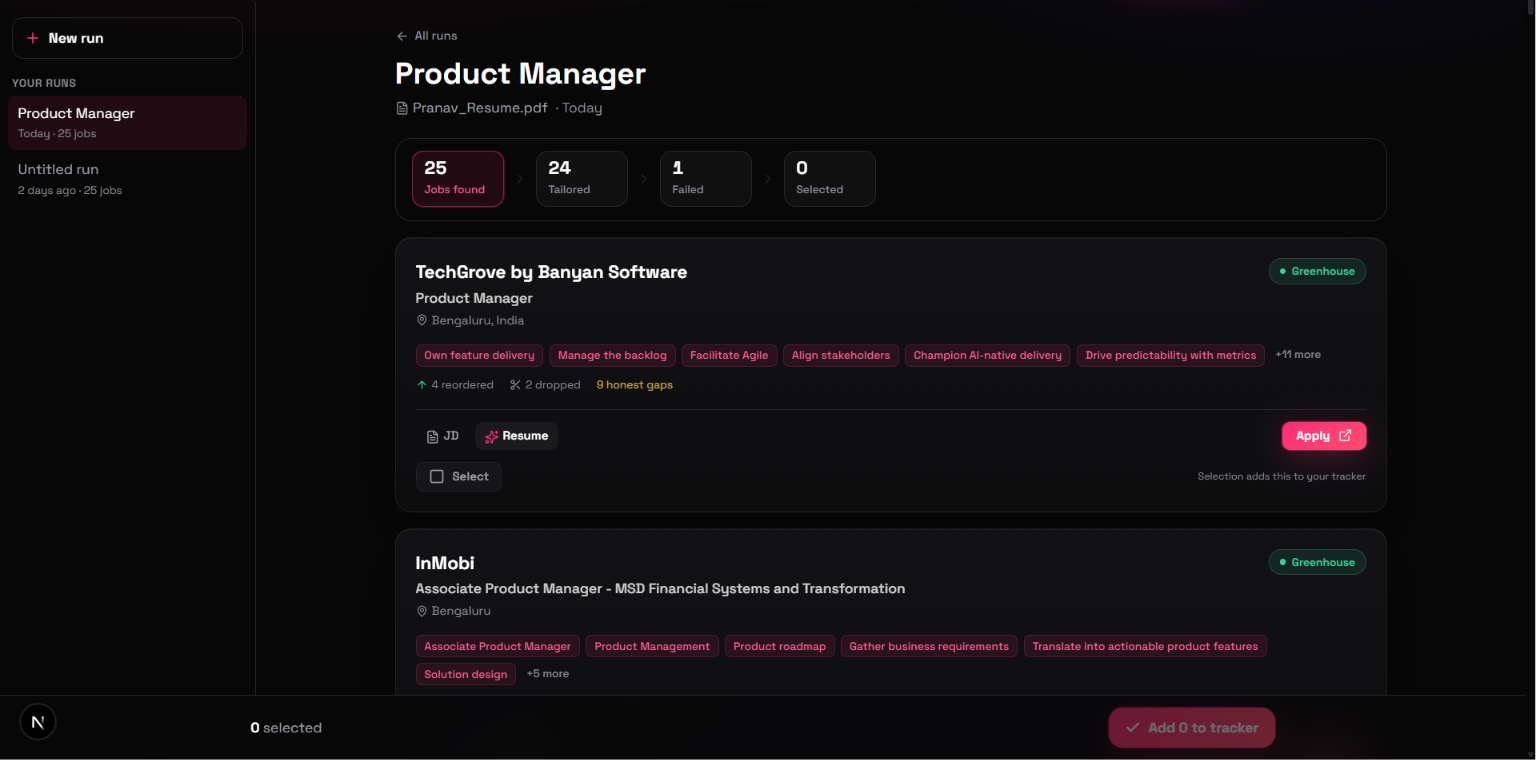Click the location pin on InMobi card
This screenshot has height=760, width=1536.
click(x=422, y=611)
